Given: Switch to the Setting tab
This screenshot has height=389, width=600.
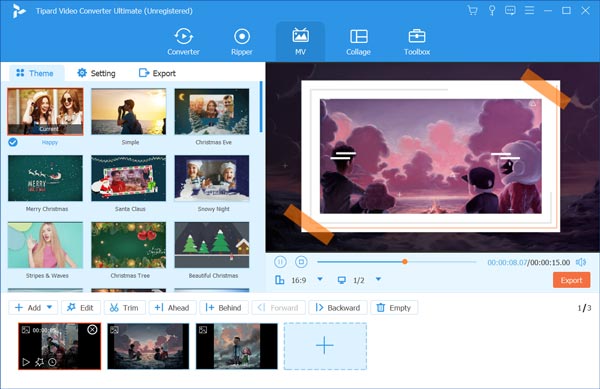Looking at the screenshot, I should [96, 73].
